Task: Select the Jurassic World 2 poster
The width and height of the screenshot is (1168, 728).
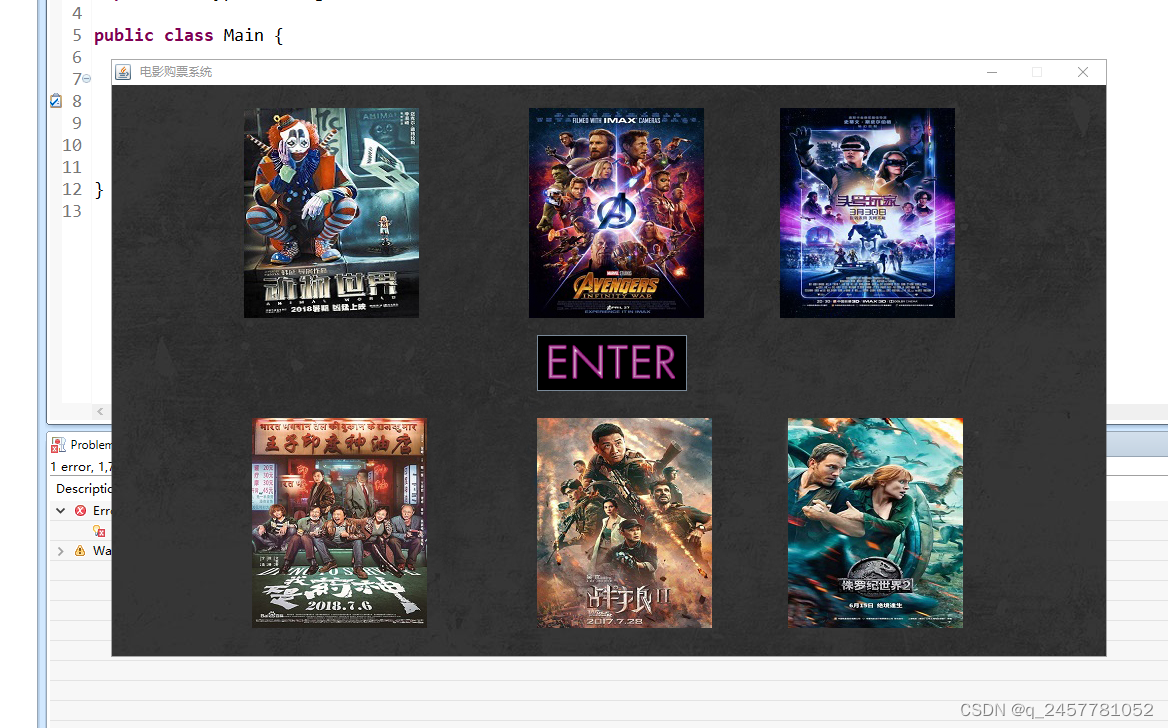Action: (x=875, y=522)
